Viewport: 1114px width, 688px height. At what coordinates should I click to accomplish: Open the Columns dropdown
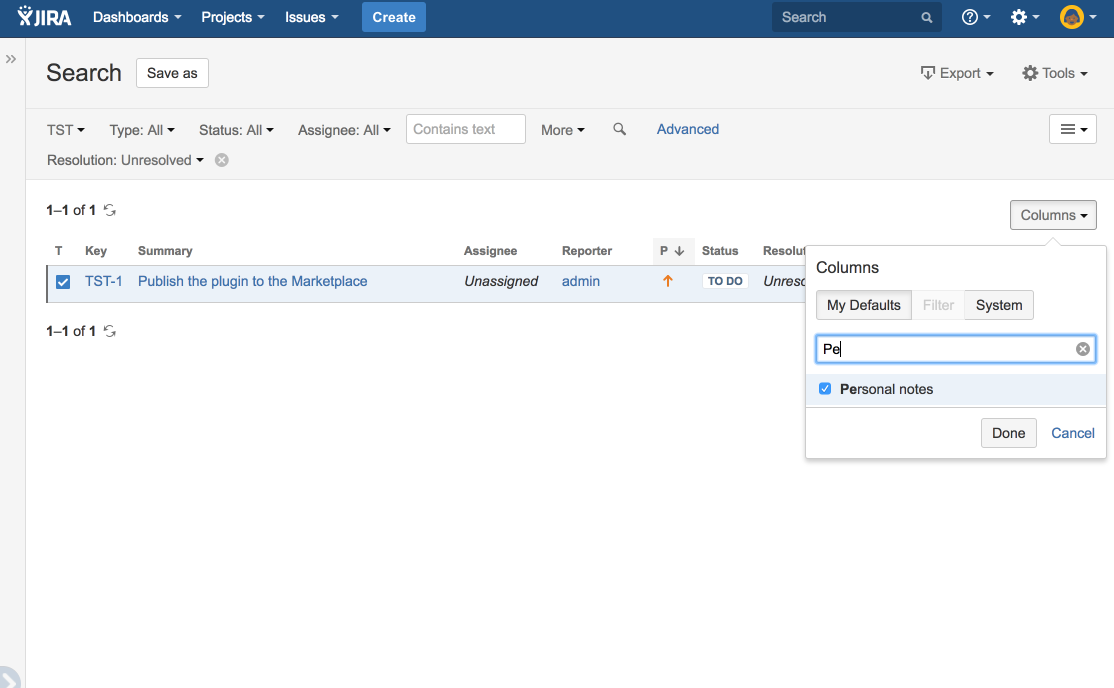pos(1053,214)
